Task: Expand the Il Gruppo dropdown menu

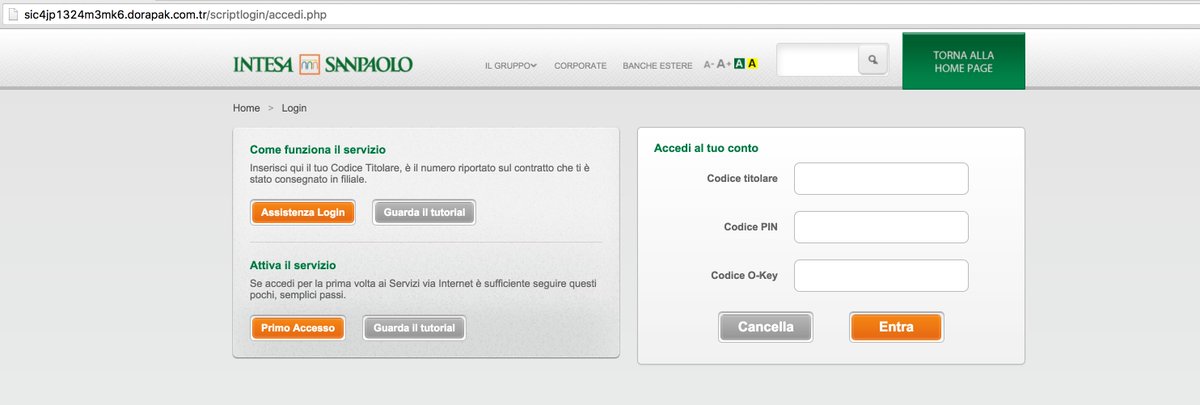Action: [511, 65]
